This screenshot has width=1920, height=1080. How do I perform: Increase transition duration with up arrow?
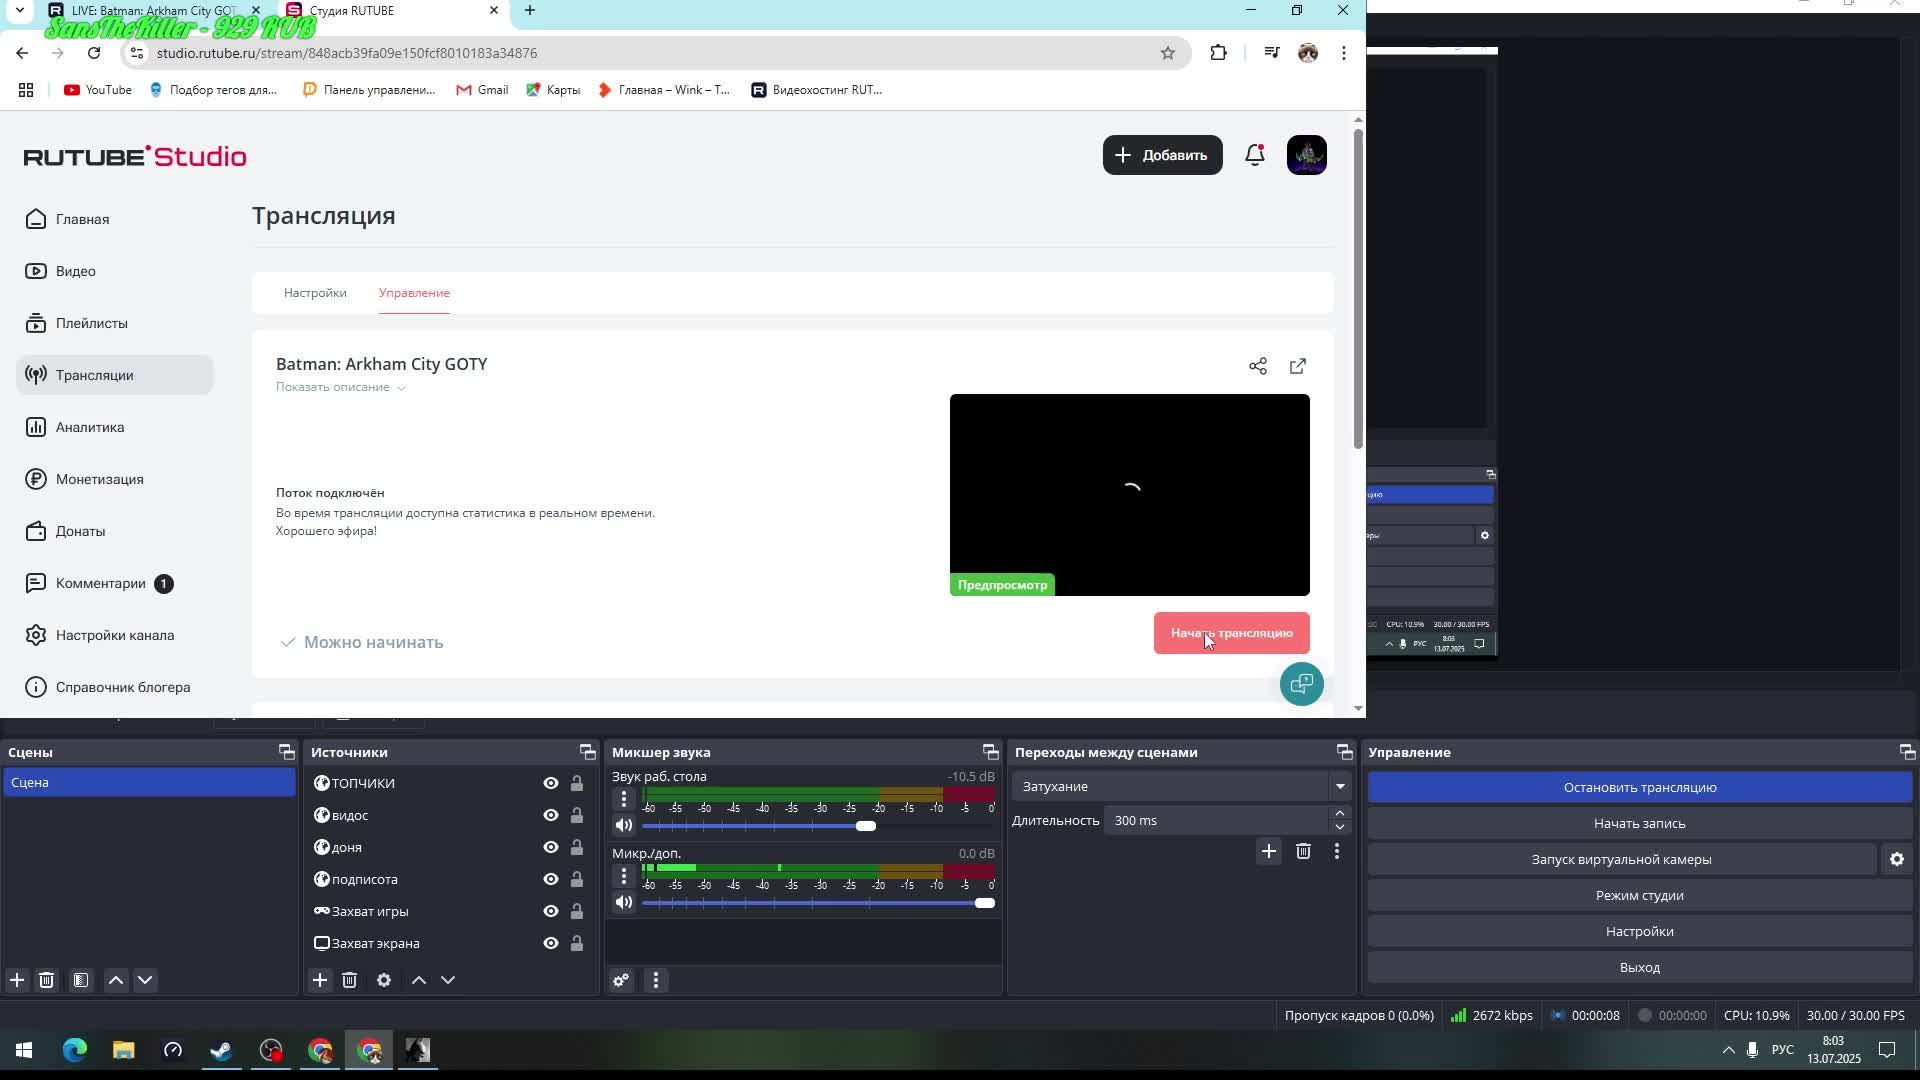(1340, 813)
